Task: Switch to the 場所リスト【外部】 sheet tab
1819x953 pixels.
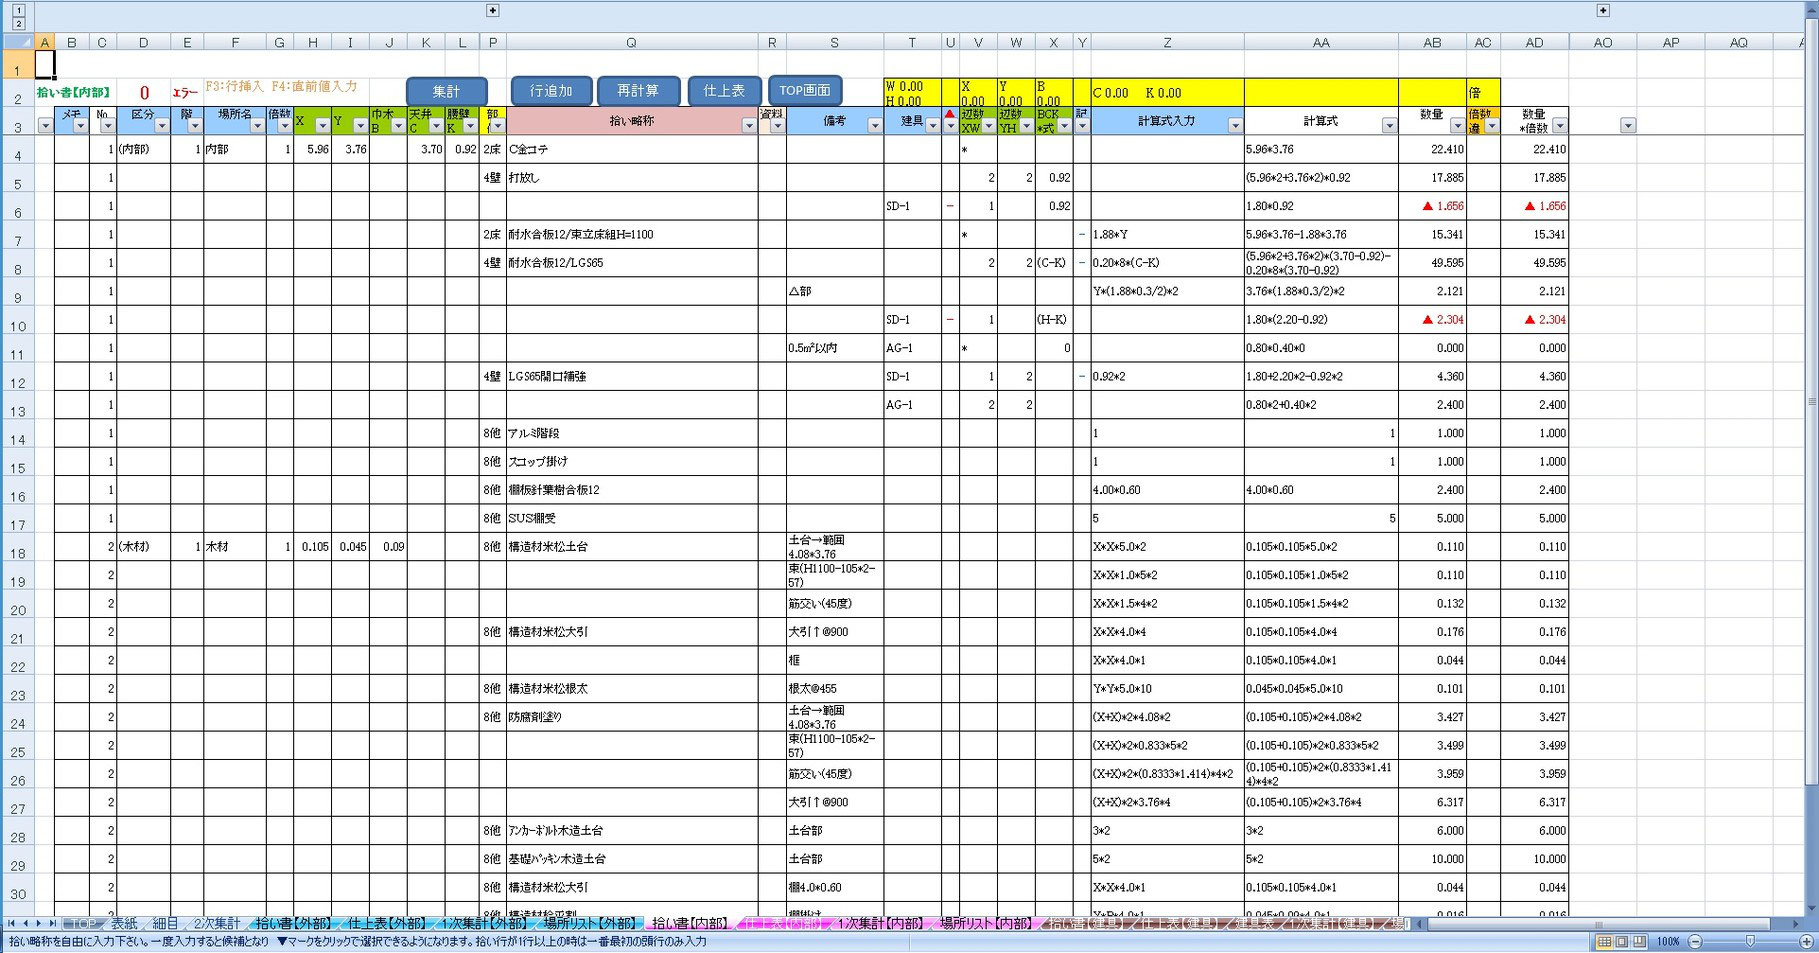Action: [591, 924]
